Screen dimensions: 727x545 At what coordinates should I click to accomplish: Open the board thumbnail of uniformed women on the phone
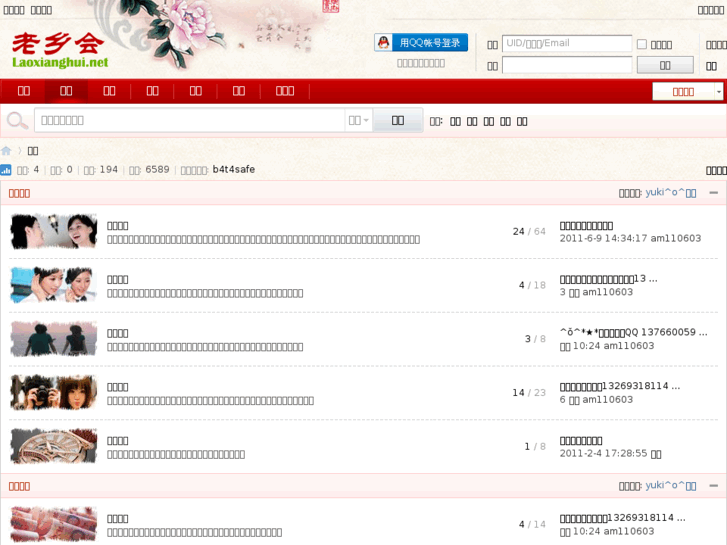pos(54,285)
